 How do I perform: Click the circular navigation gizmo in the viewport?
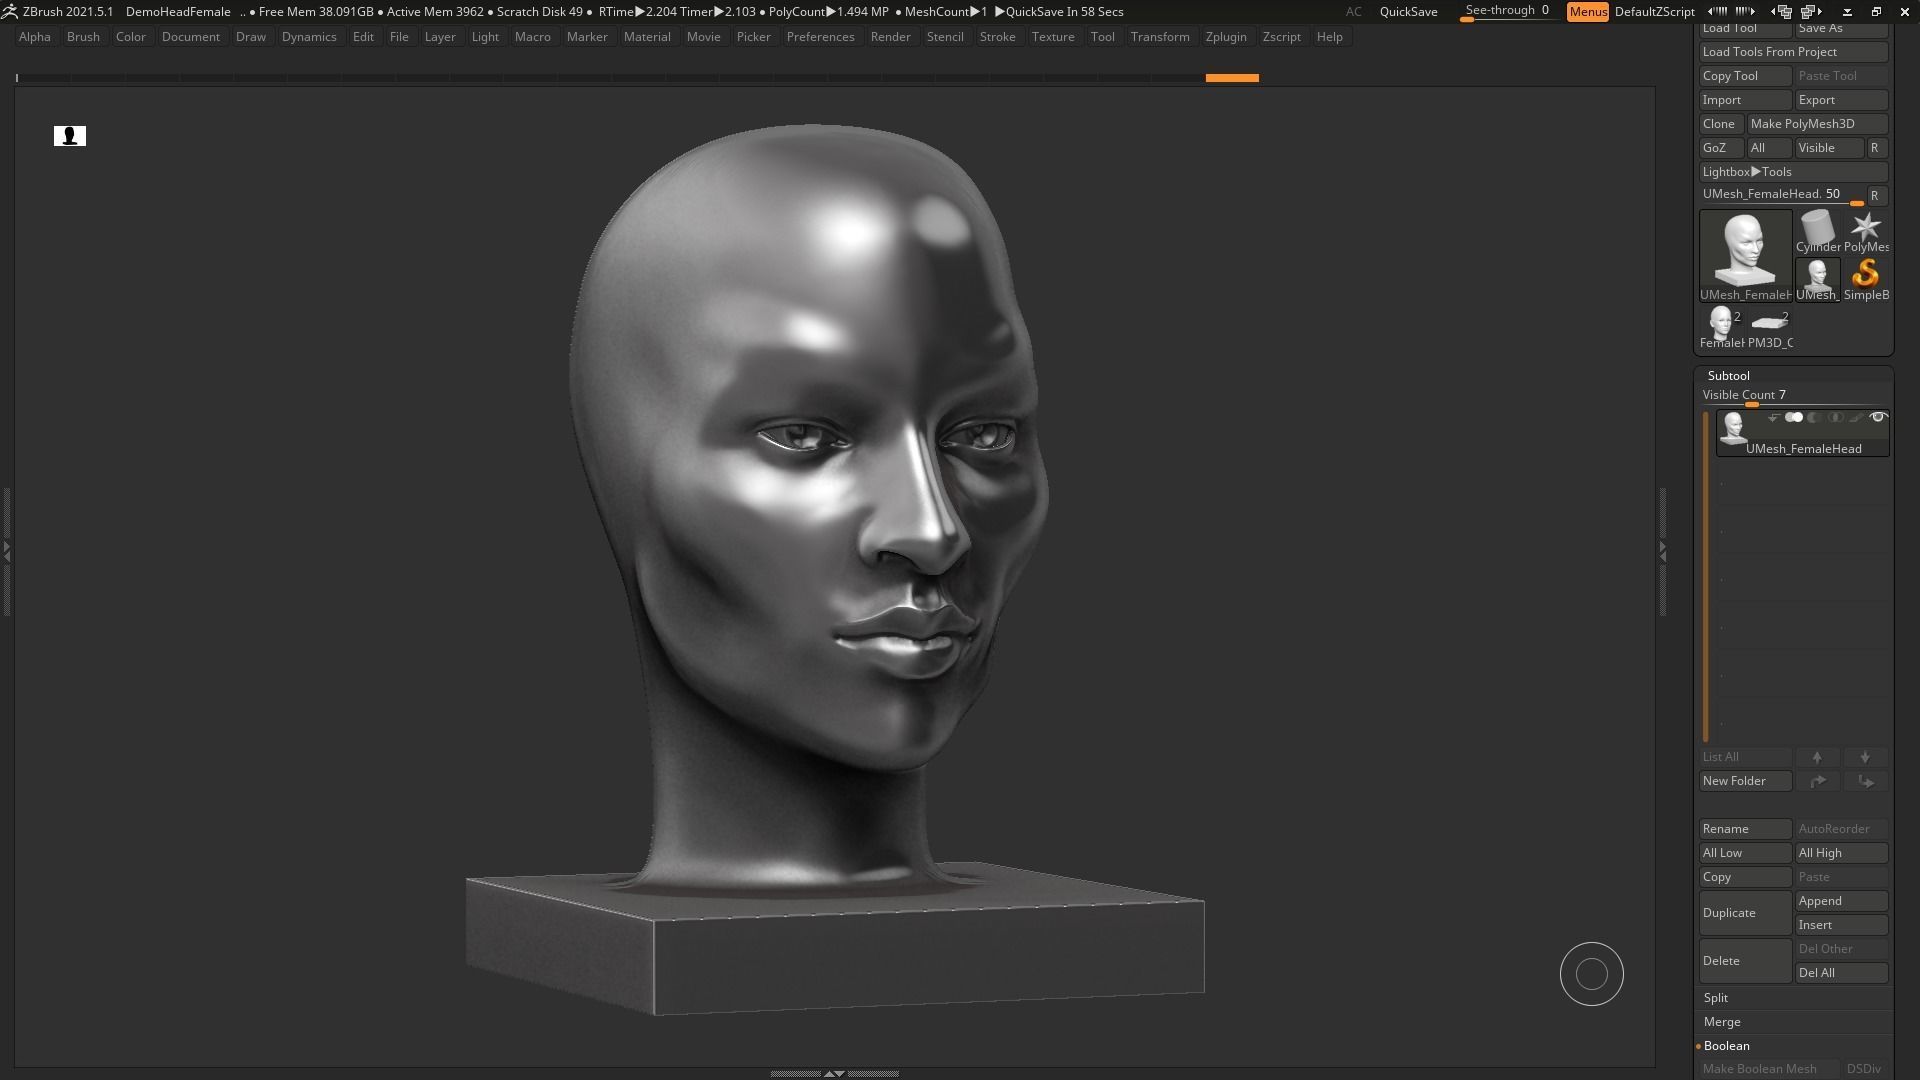(1591, 974)
